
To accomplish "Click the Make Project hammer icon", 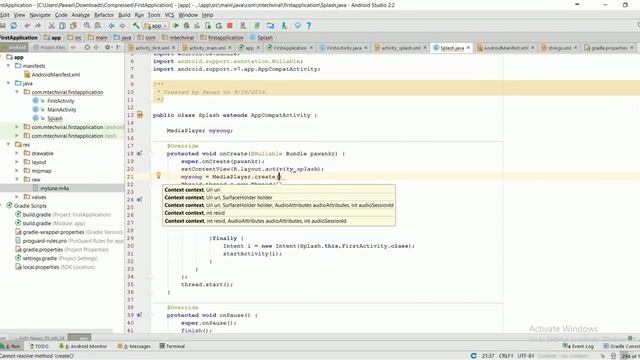I will 136,26.
